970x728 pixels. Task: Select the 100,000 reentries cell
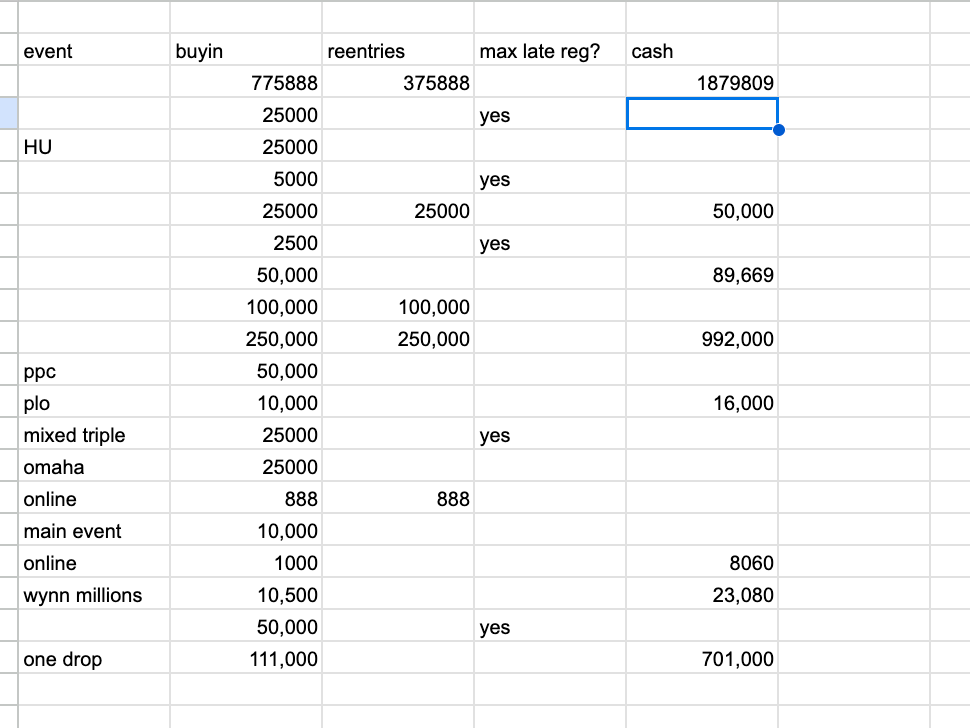[x=398, y=306]
